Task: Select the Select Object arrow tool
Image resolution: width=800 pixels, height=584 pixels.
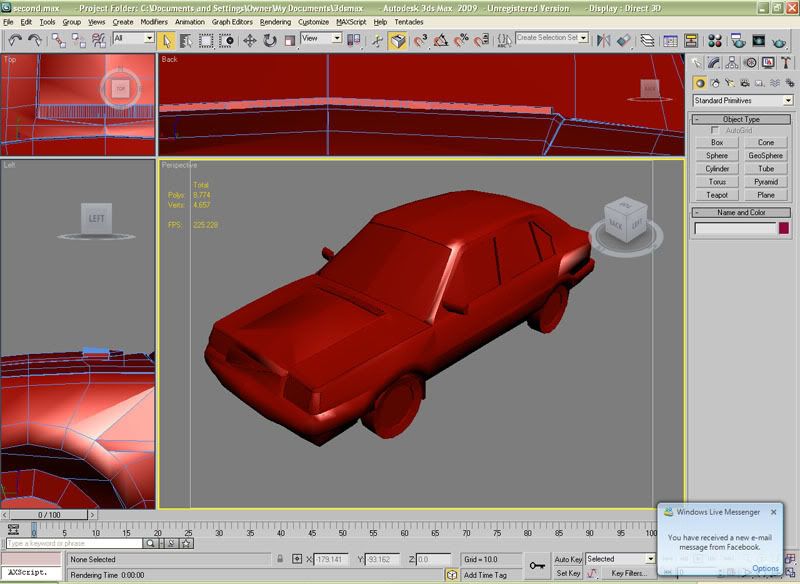Action: click(x=166, y=40)
